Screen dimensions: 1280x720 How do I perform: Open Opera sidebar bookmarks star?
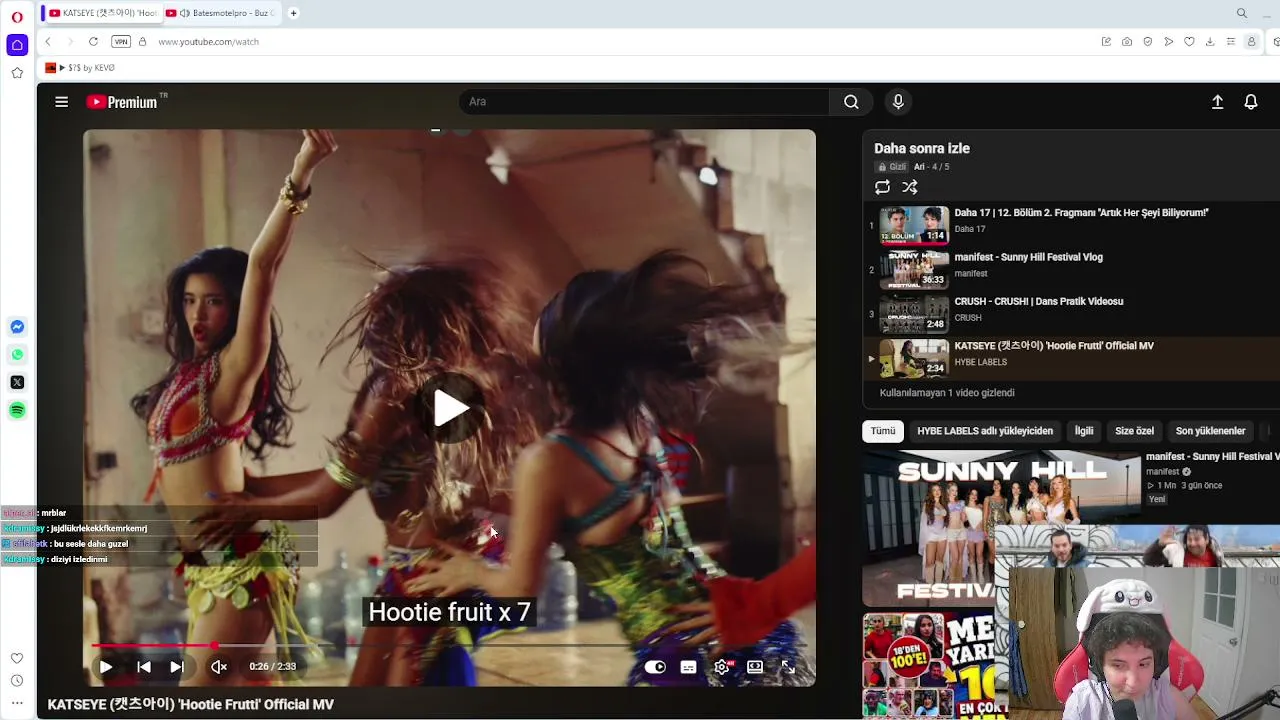(17, 73)
